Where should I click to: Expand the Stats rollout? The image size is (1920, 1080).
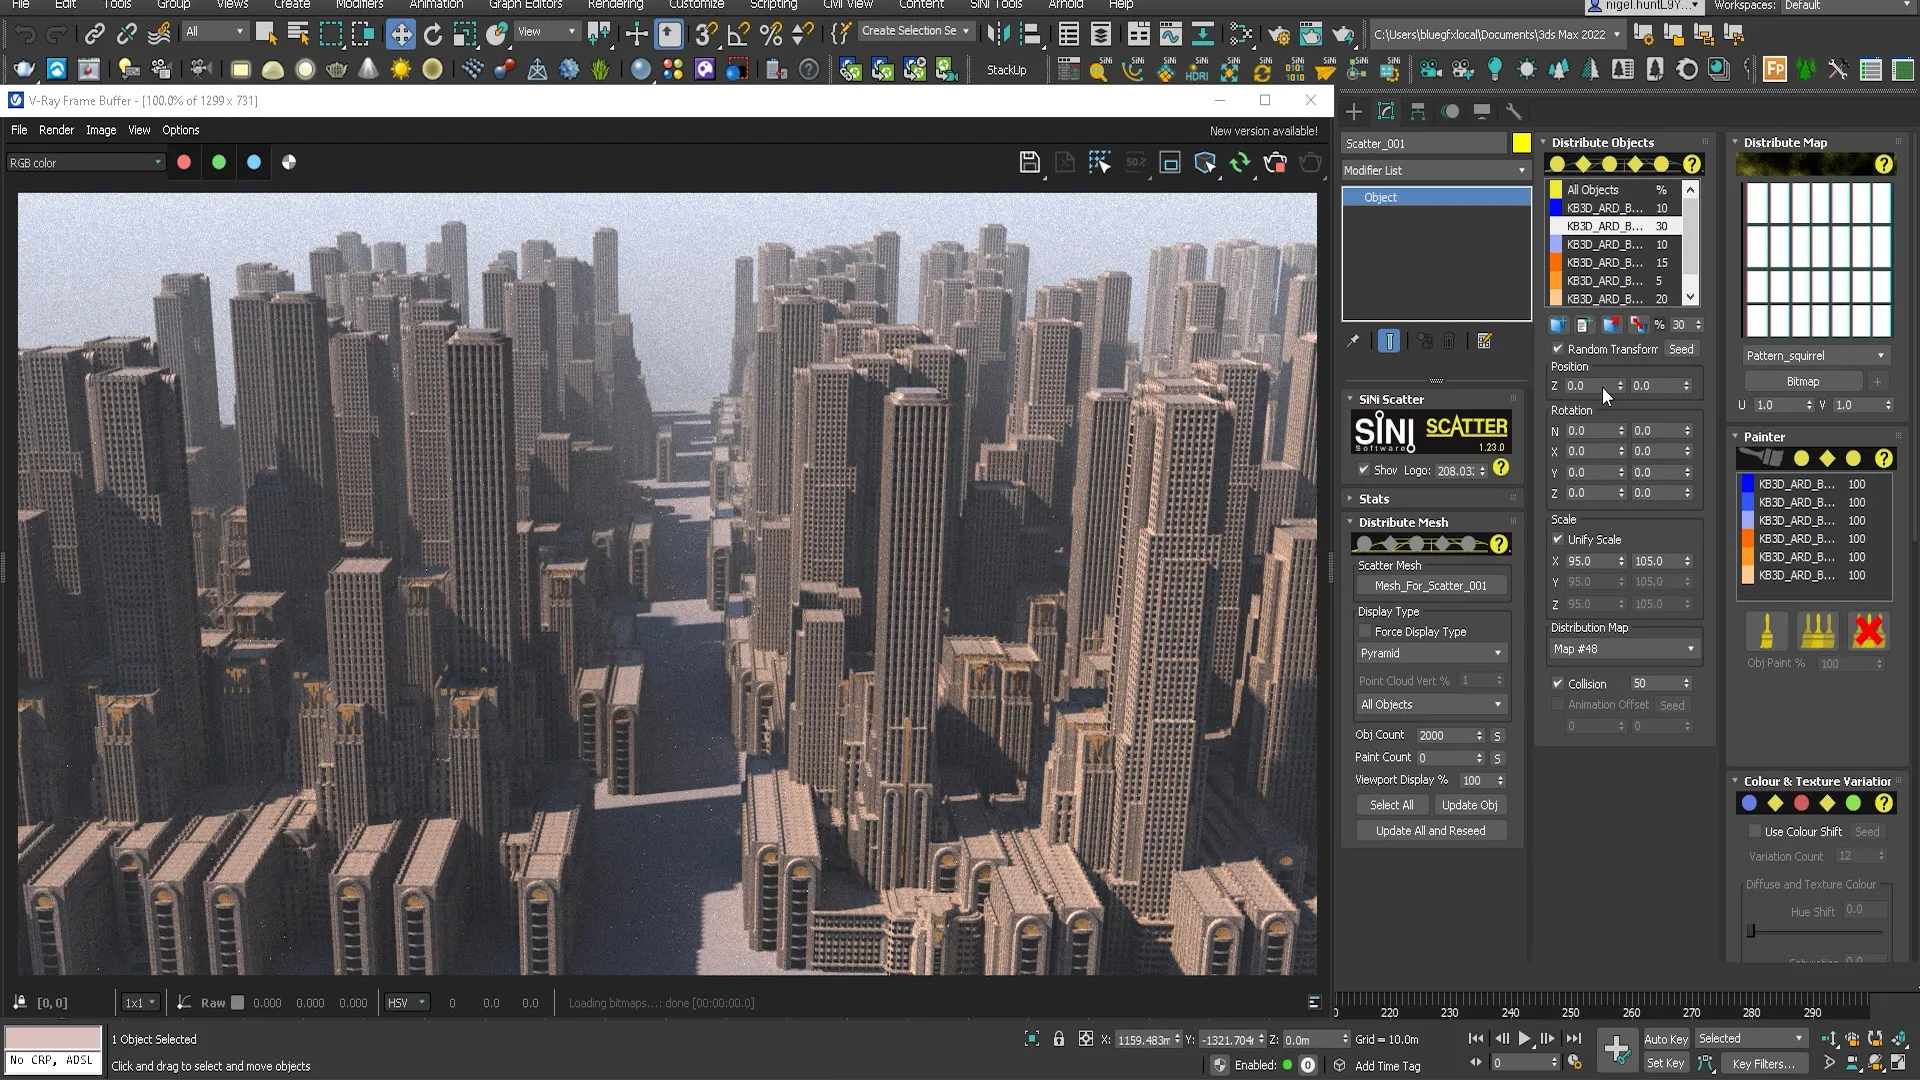click(1373, 499)
